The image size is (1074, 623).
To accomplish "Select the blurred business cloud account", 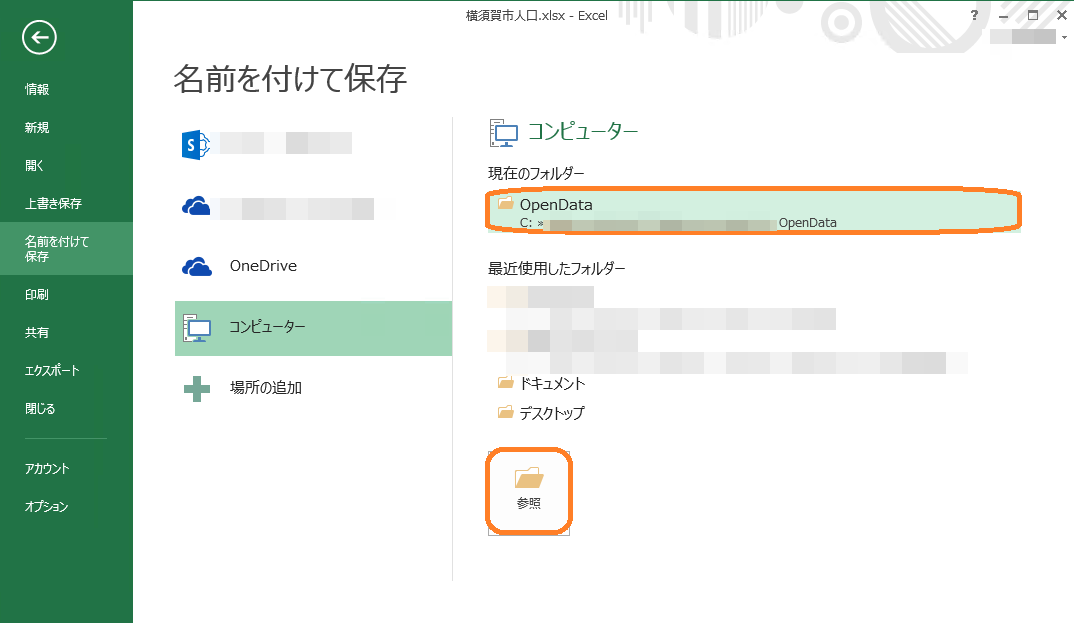I will point(280,208).
